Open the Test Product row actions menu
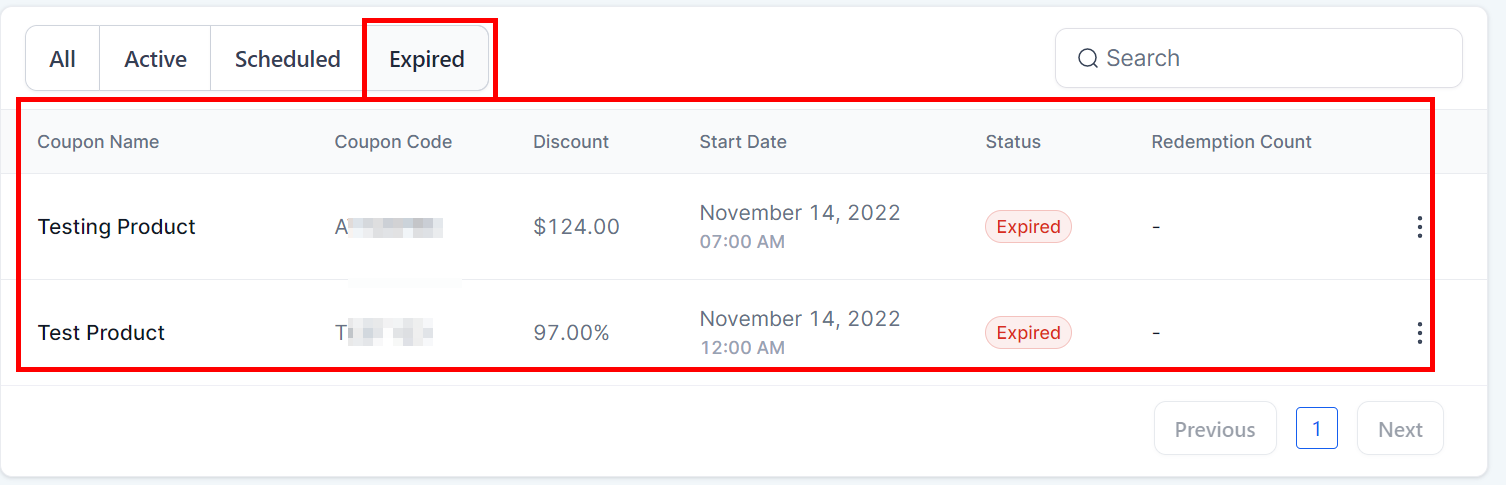1506x485 pixels. [x=1419, y=333]
